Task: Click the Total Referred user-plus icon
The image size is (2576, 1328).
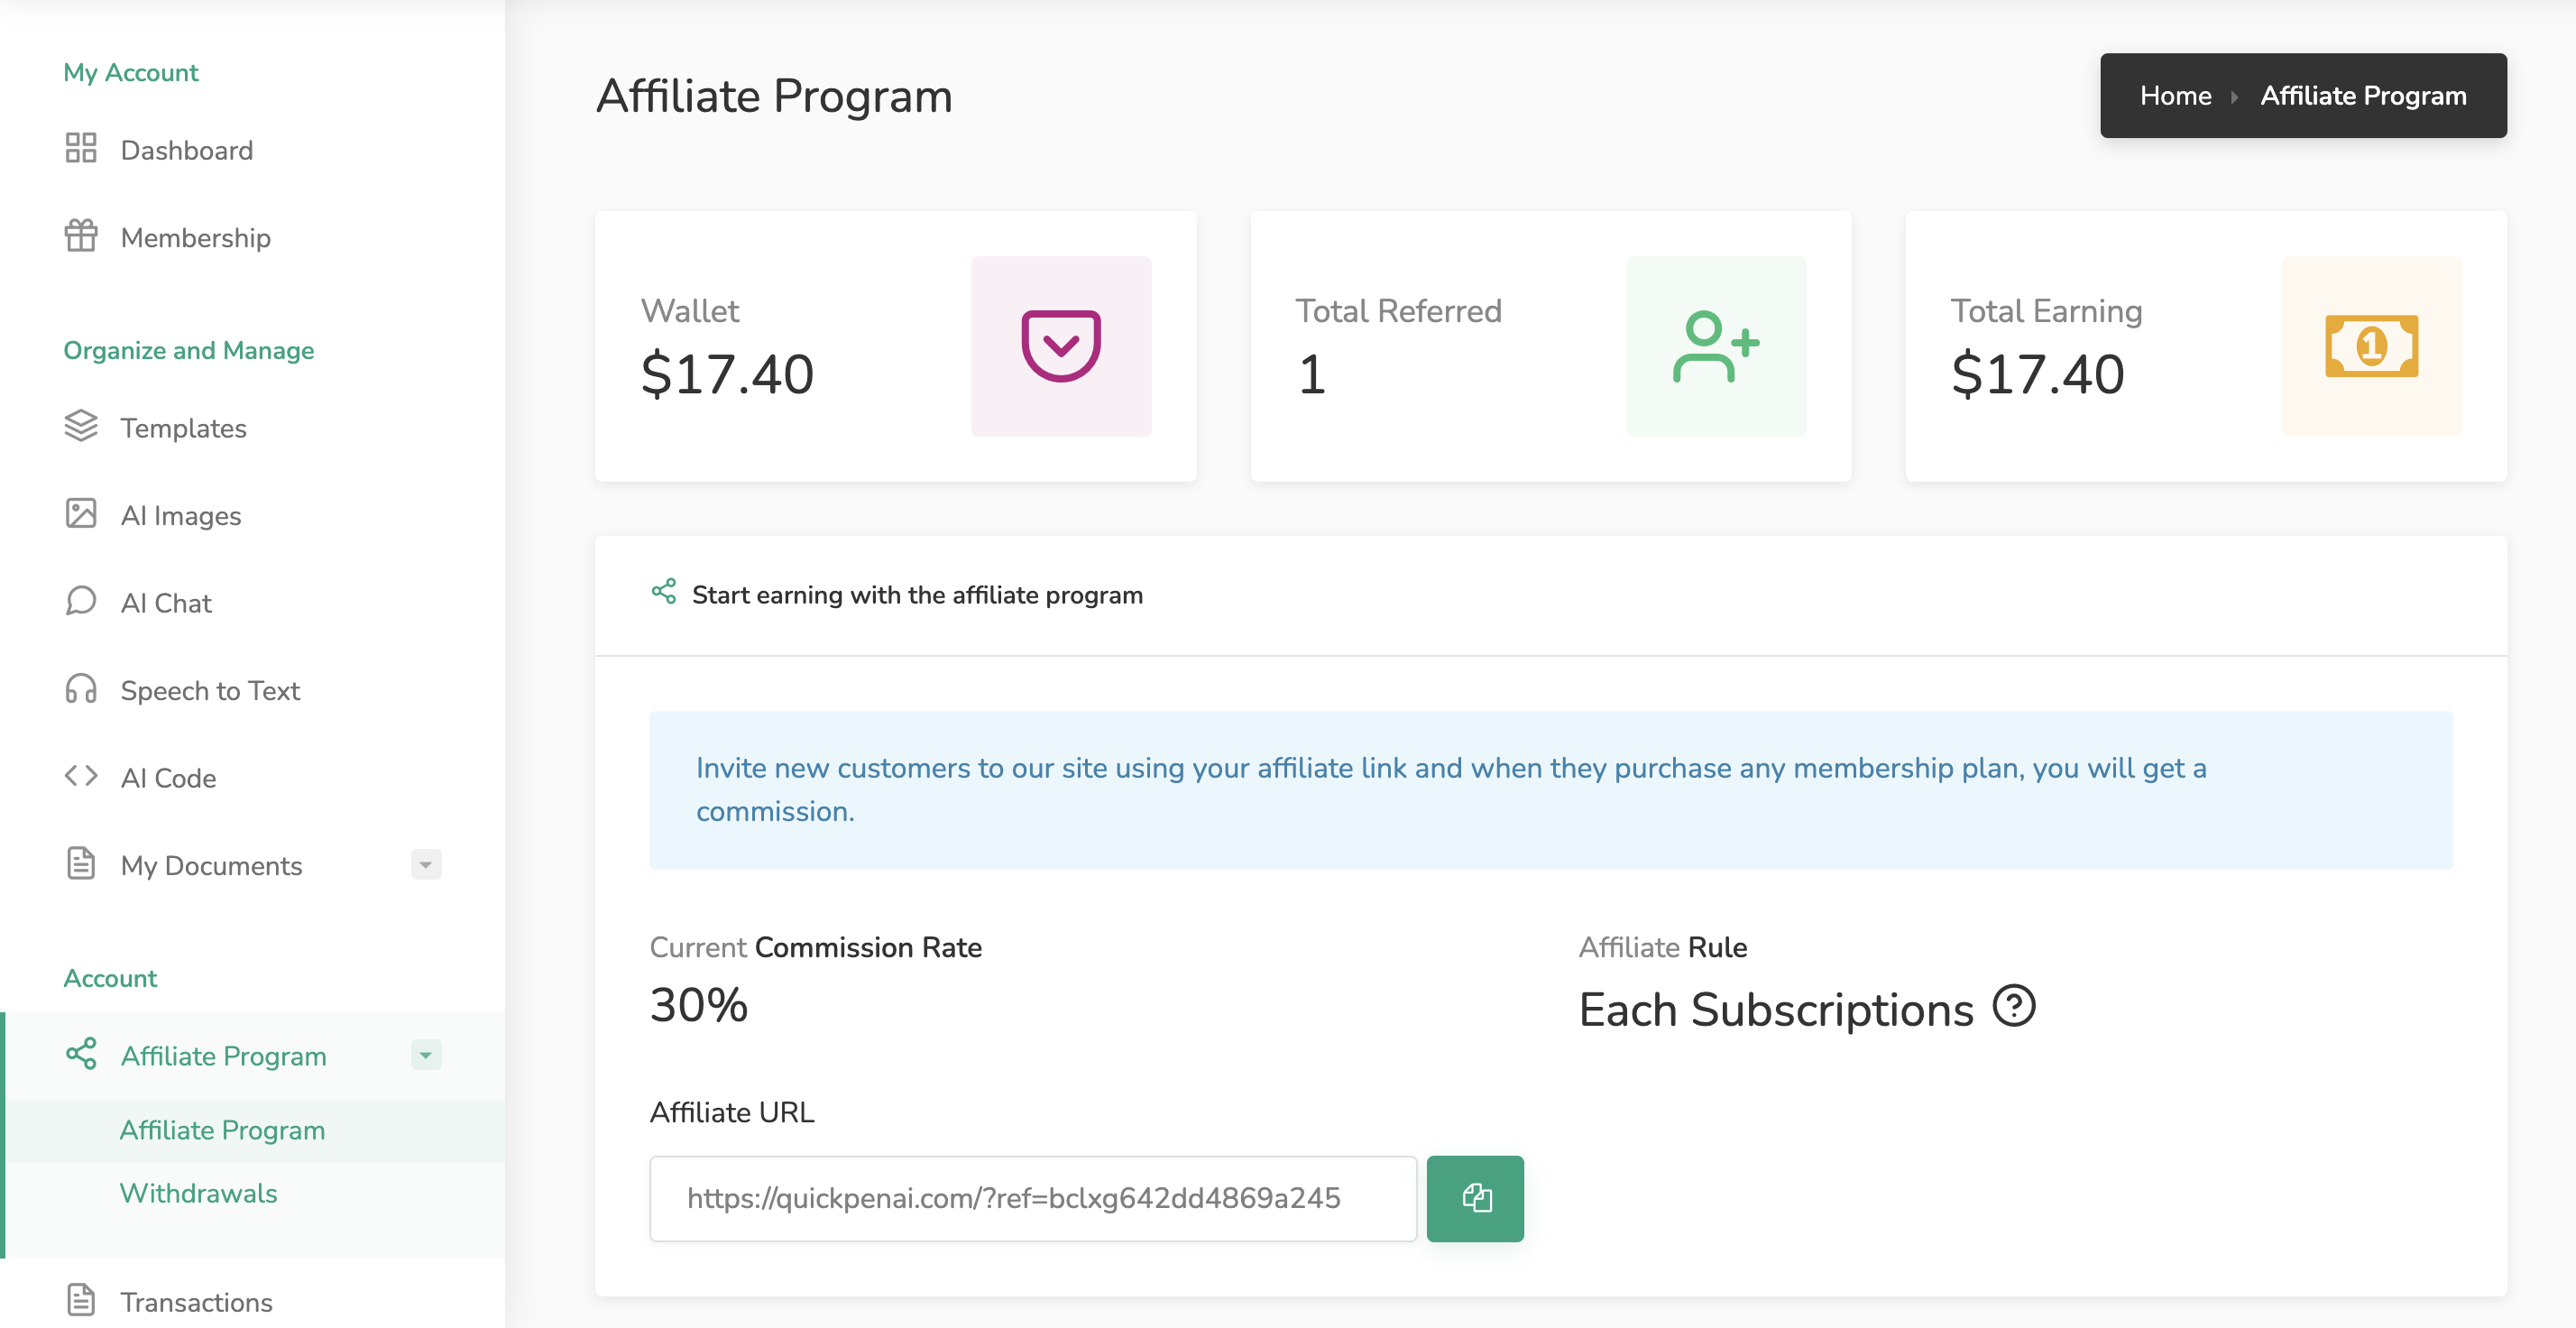Action: click(1716, 346)
